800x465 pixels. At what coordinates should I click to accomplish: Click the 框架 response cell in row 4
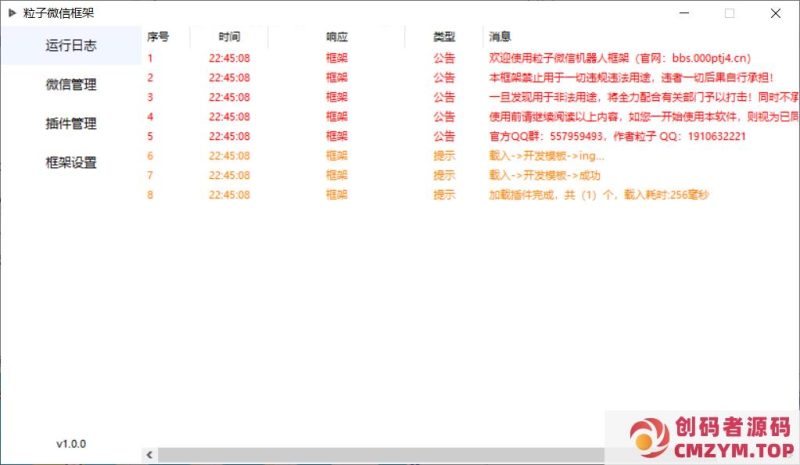(337, 116)
